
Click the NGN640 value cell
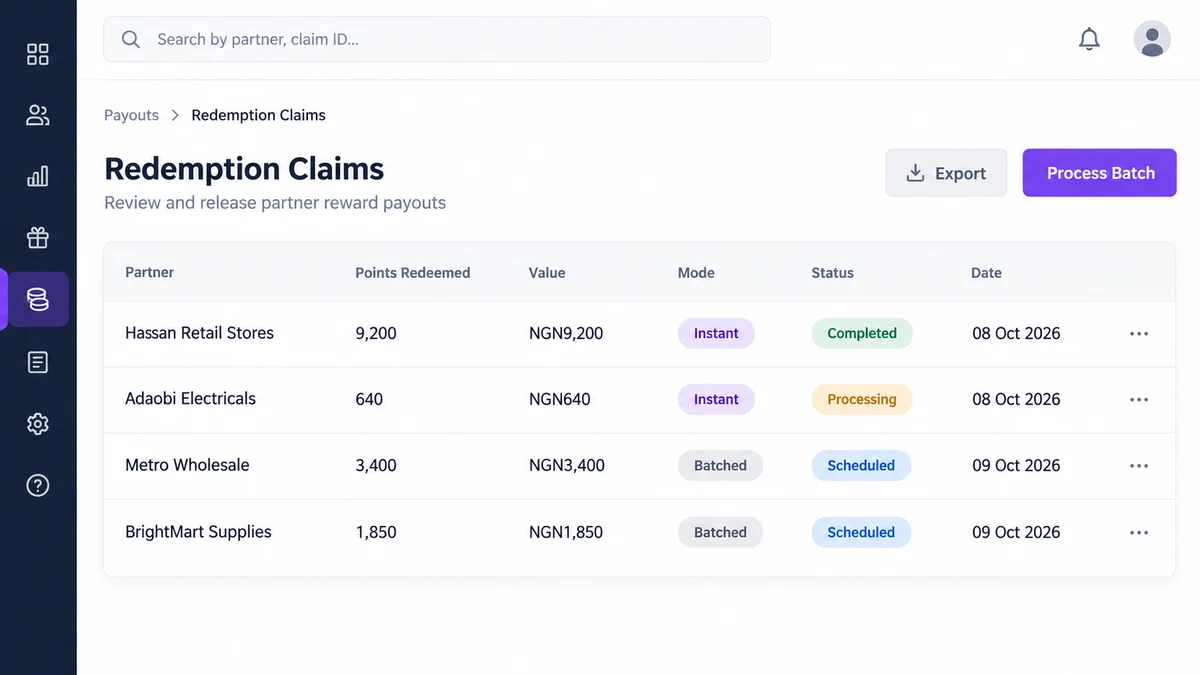tap(560, 399)
